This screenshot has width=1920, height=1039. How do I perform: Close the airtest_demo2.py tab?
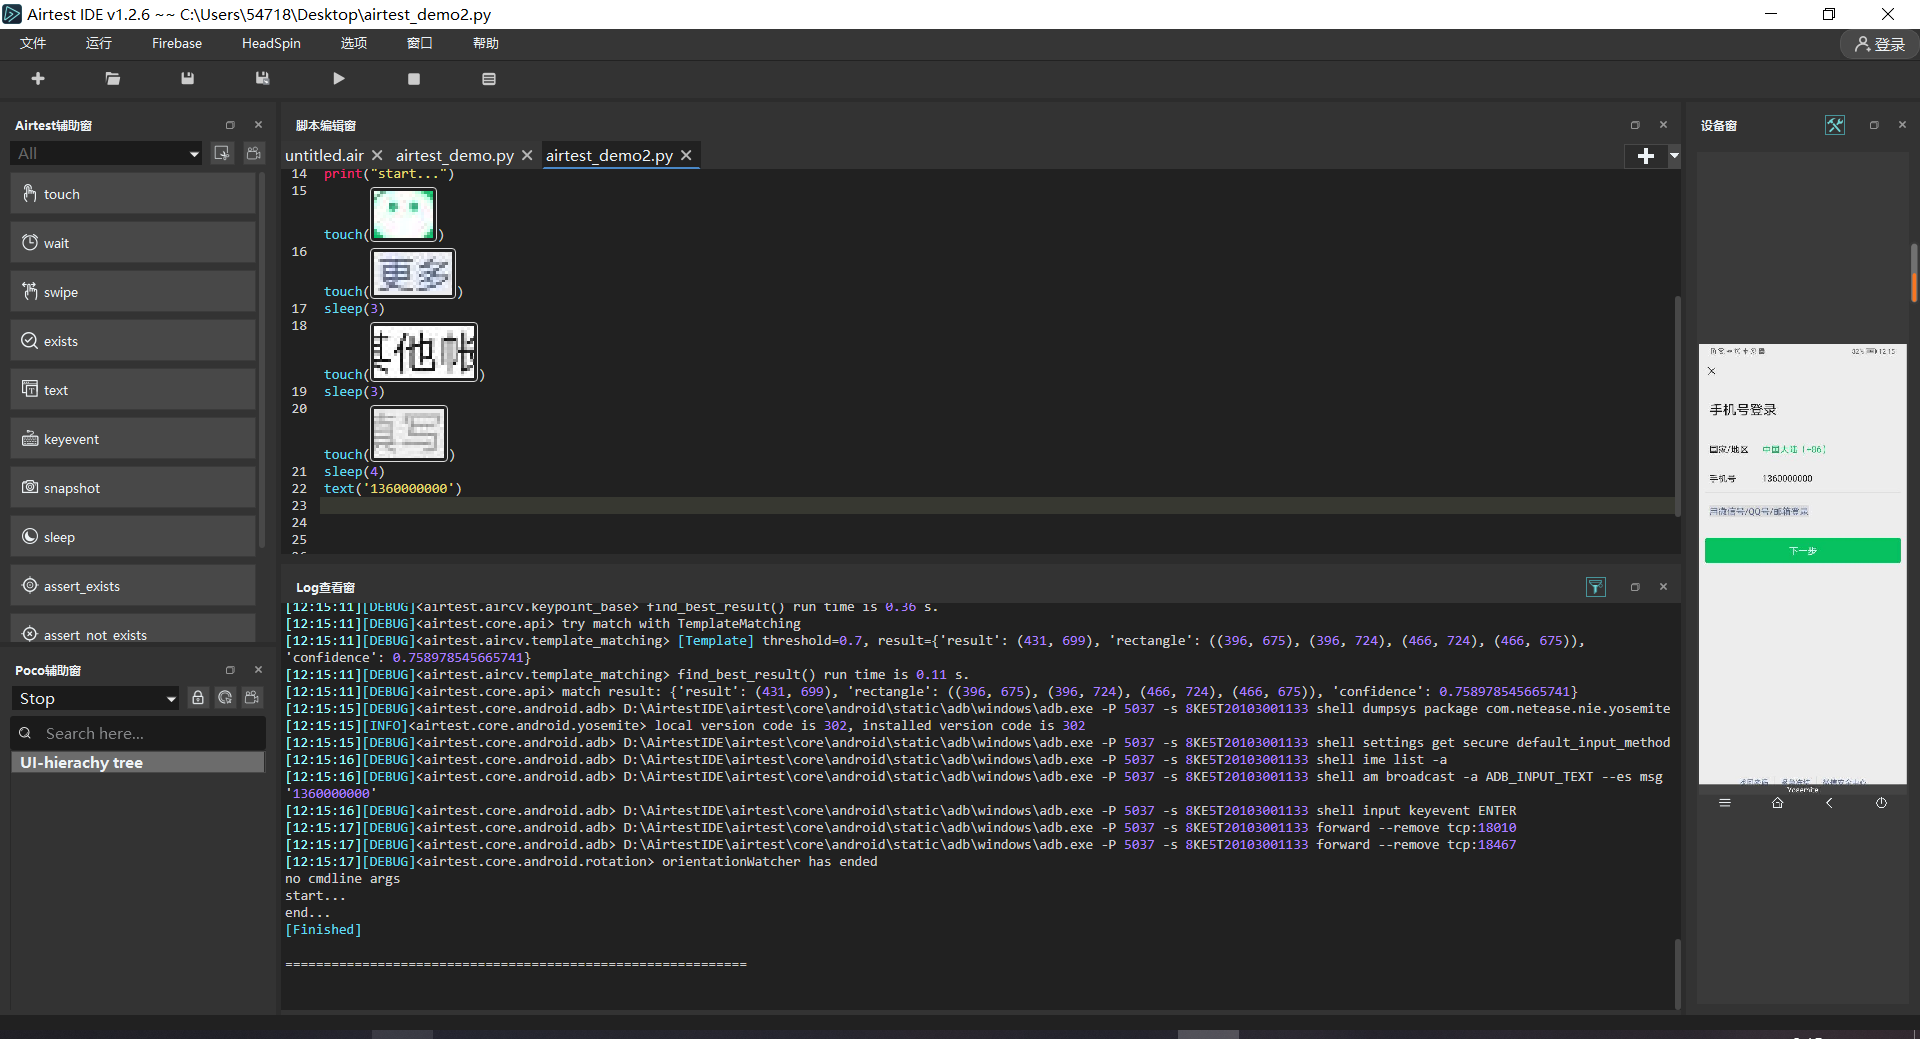(686, 155)
